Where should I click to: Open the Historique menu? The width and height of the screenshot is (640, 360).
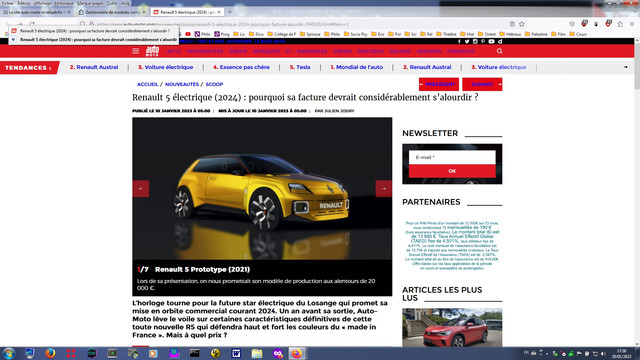point(64,3)
